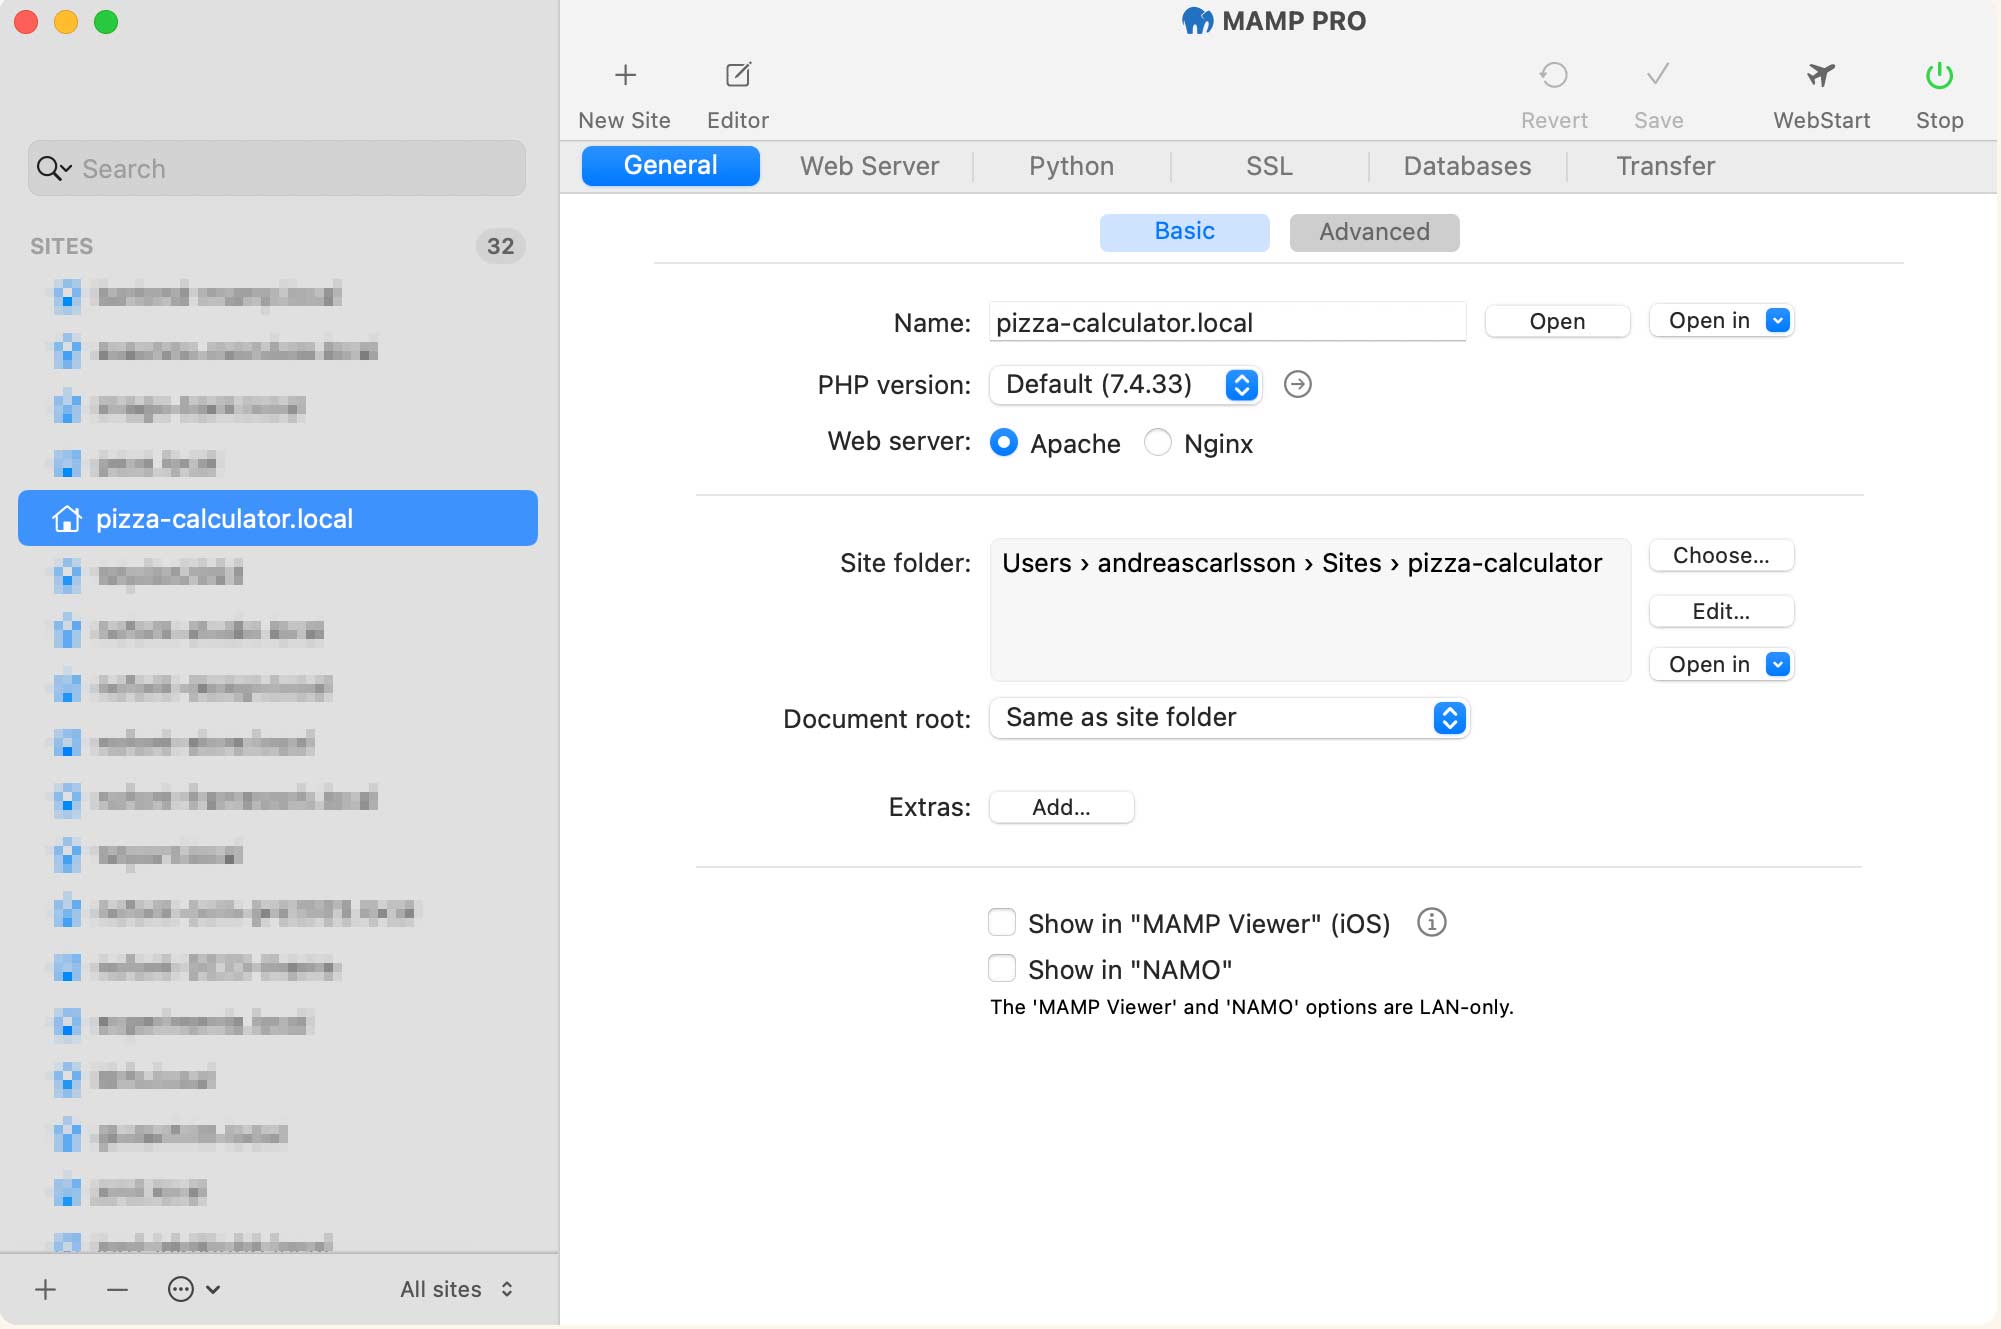
Task: Click the New Site plus icon
Action: (x=625, y=75)
